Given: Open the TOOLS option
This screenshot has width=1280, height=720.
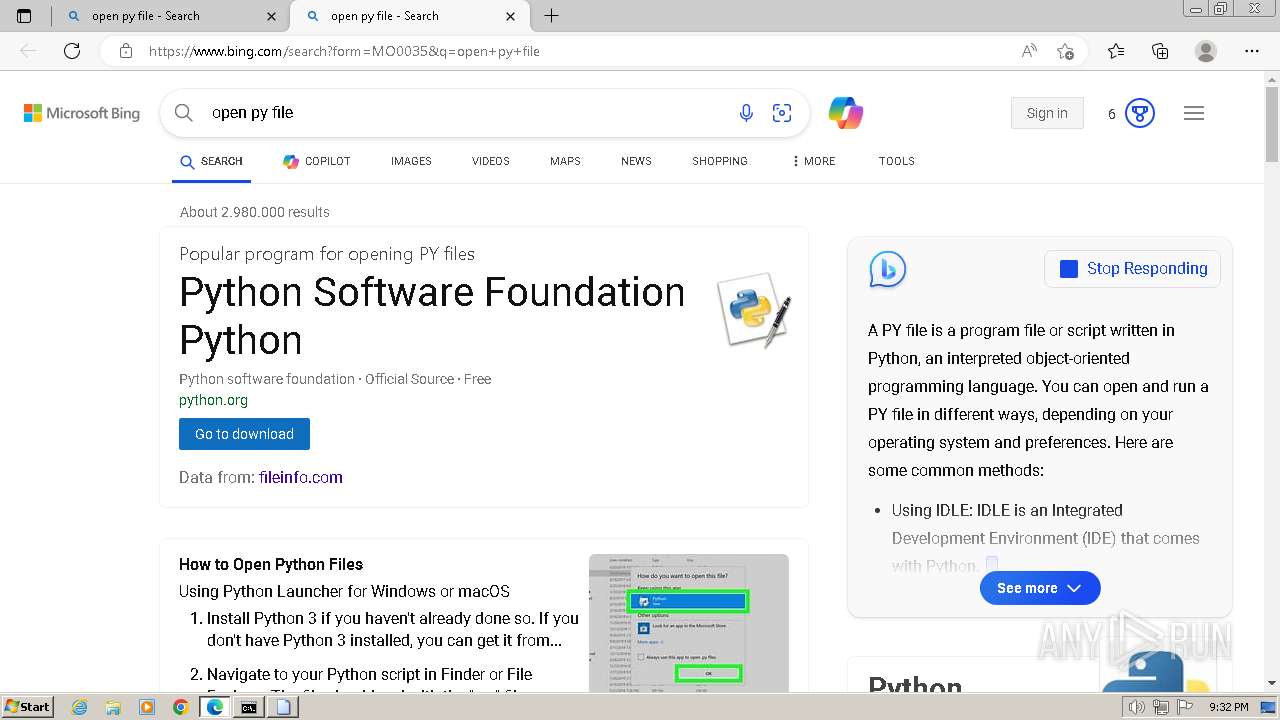Looking at the screenshot, I should tap(897, 161).
